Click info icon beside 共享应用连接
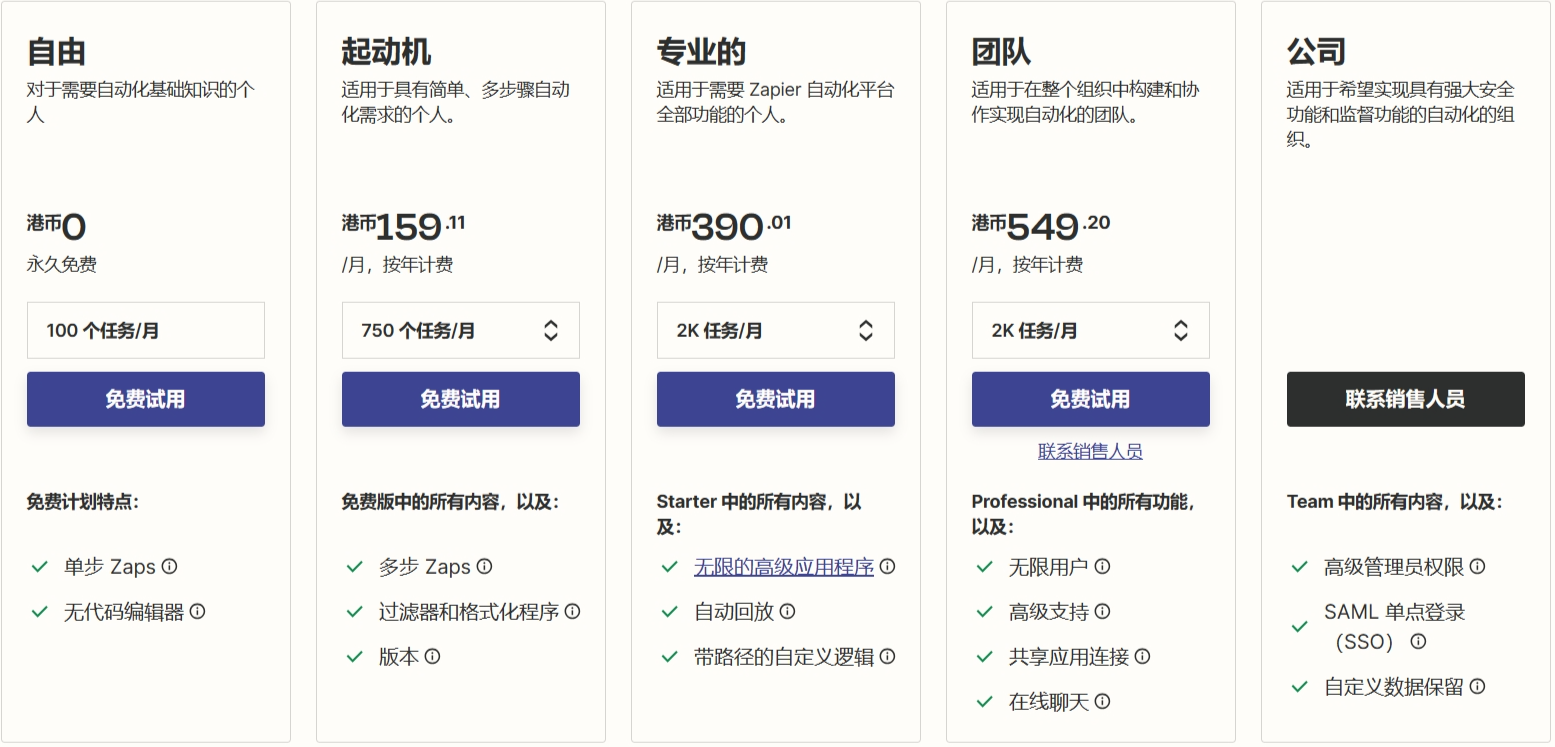Viewport: 1555px width, 747px height. click(1143, 656)
